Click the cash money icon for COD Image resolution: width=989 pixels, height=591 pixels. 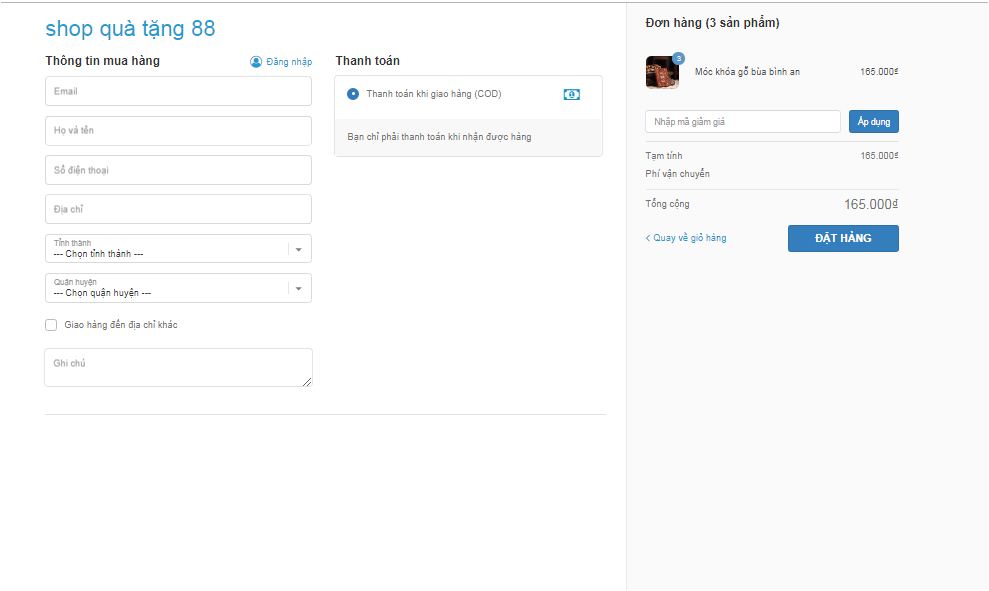(571, 94)
